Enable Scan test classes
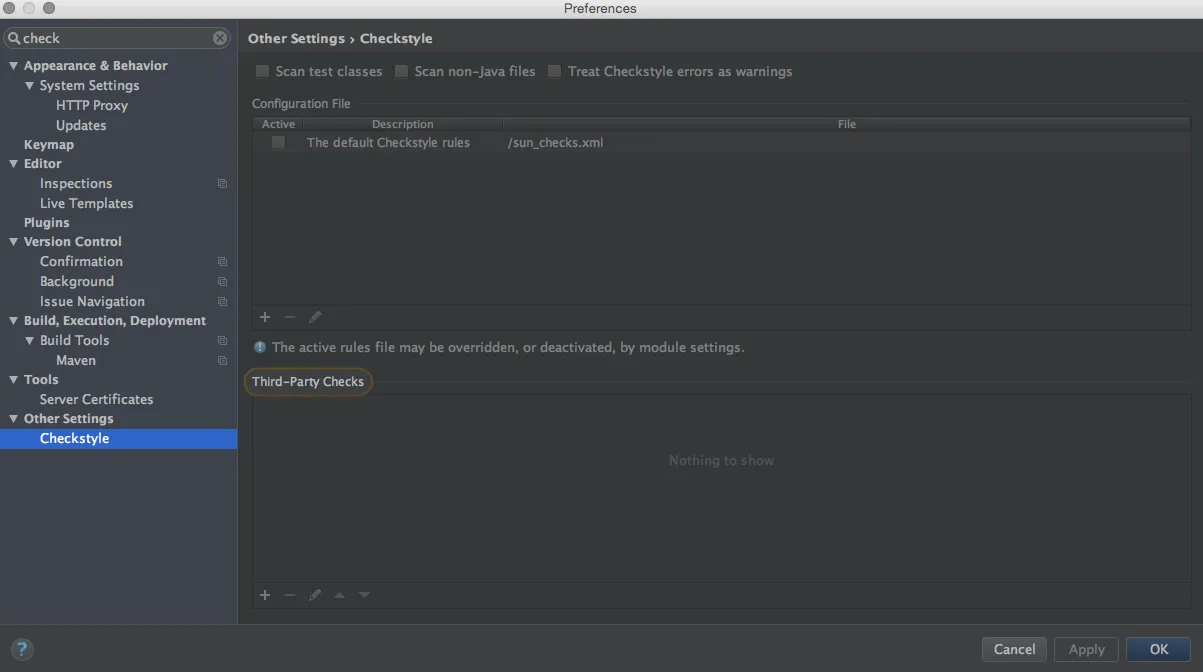The height and width of the screenshot is (672, 1203). (262, 71)
